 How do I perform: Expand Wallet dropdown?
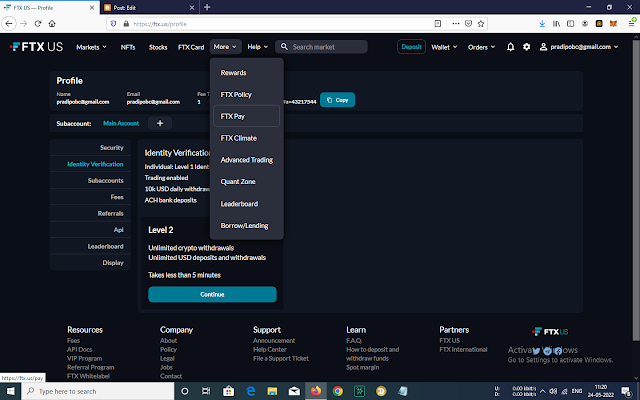(x=444, y=47)
